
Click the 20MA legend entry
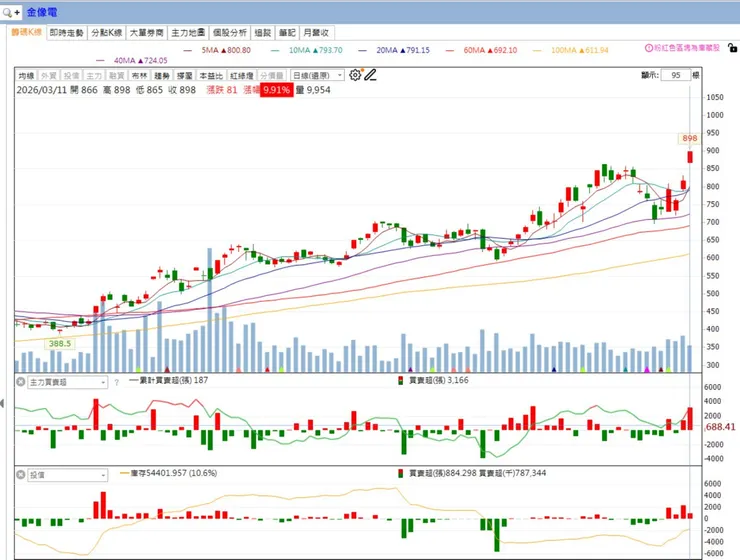(x=394, y=50)
